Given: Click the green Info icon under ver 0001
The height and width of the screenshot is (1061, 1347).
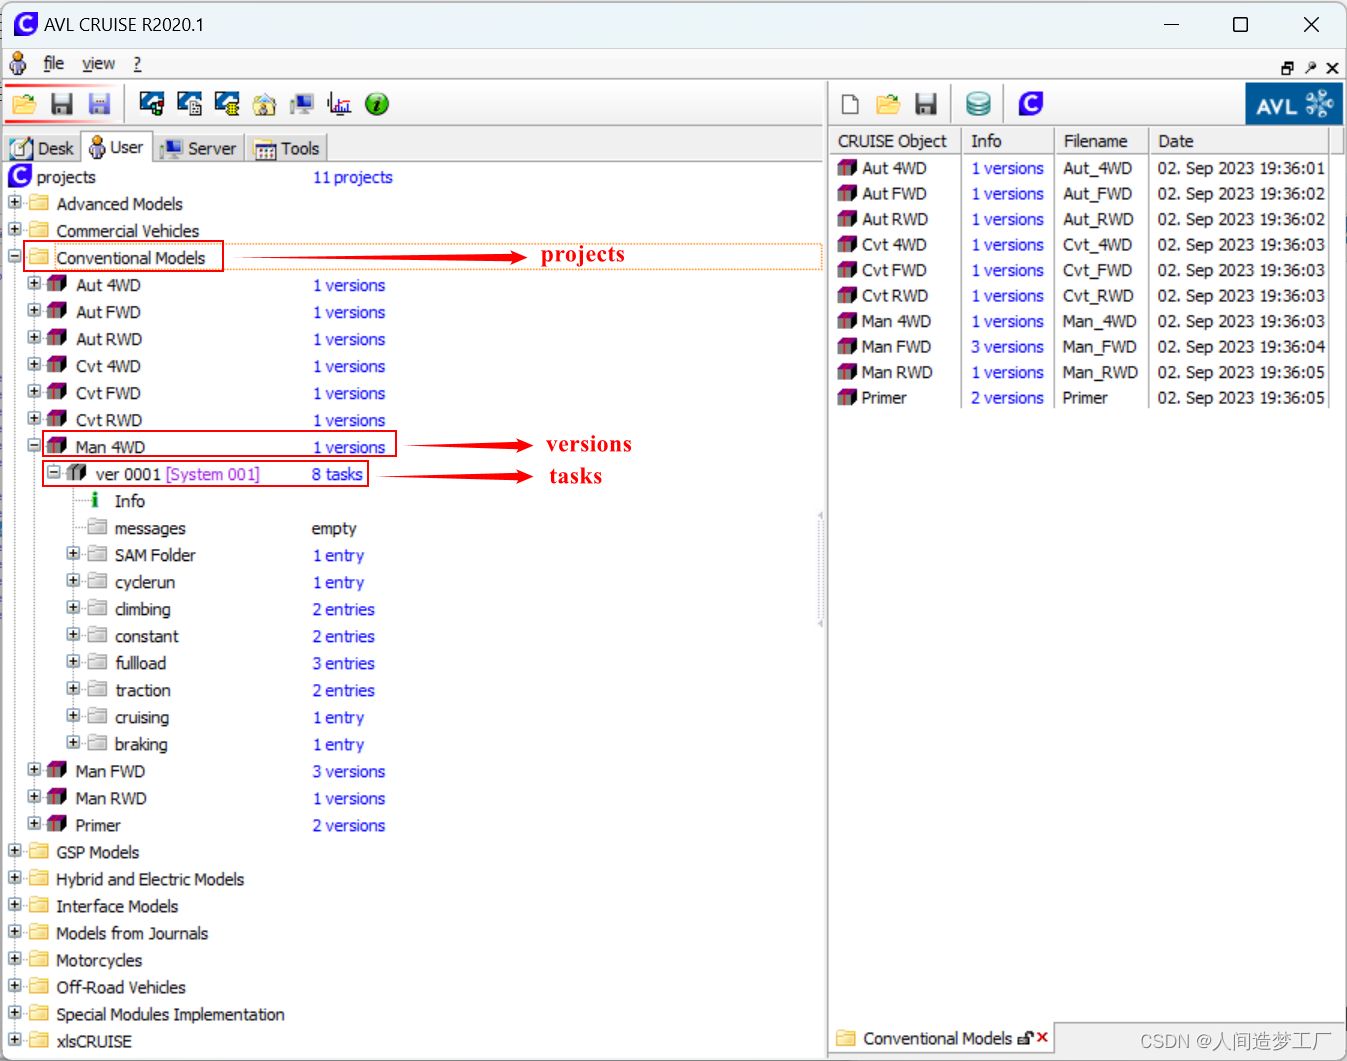Looking at the screenshot, I should 95,500.
